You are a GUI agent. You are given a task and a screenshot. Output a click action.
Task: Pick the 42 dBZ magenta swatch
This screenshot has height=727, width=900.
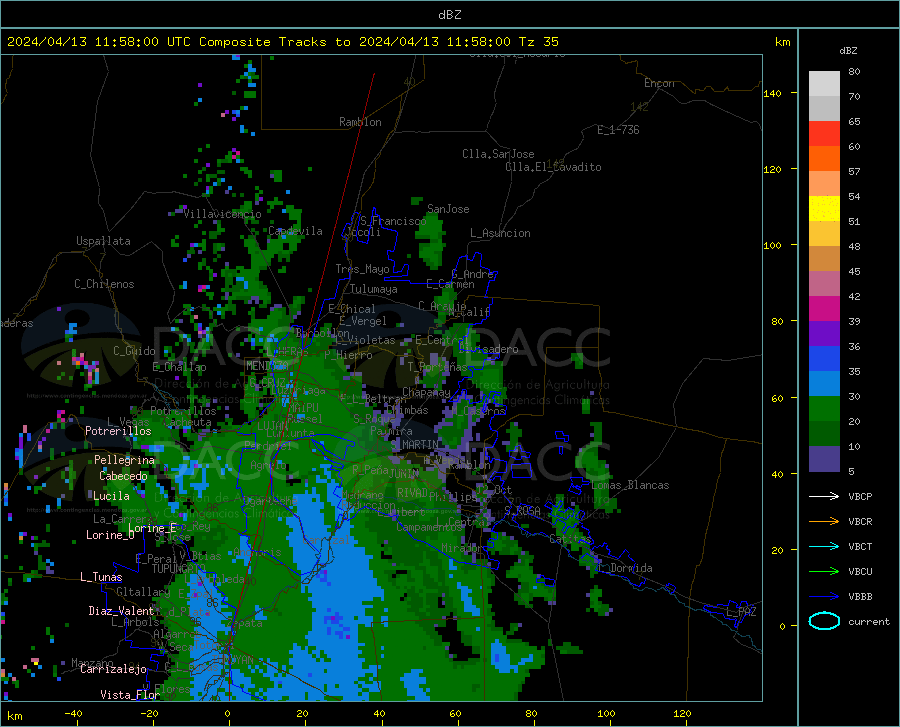click(x=824, y=309)
